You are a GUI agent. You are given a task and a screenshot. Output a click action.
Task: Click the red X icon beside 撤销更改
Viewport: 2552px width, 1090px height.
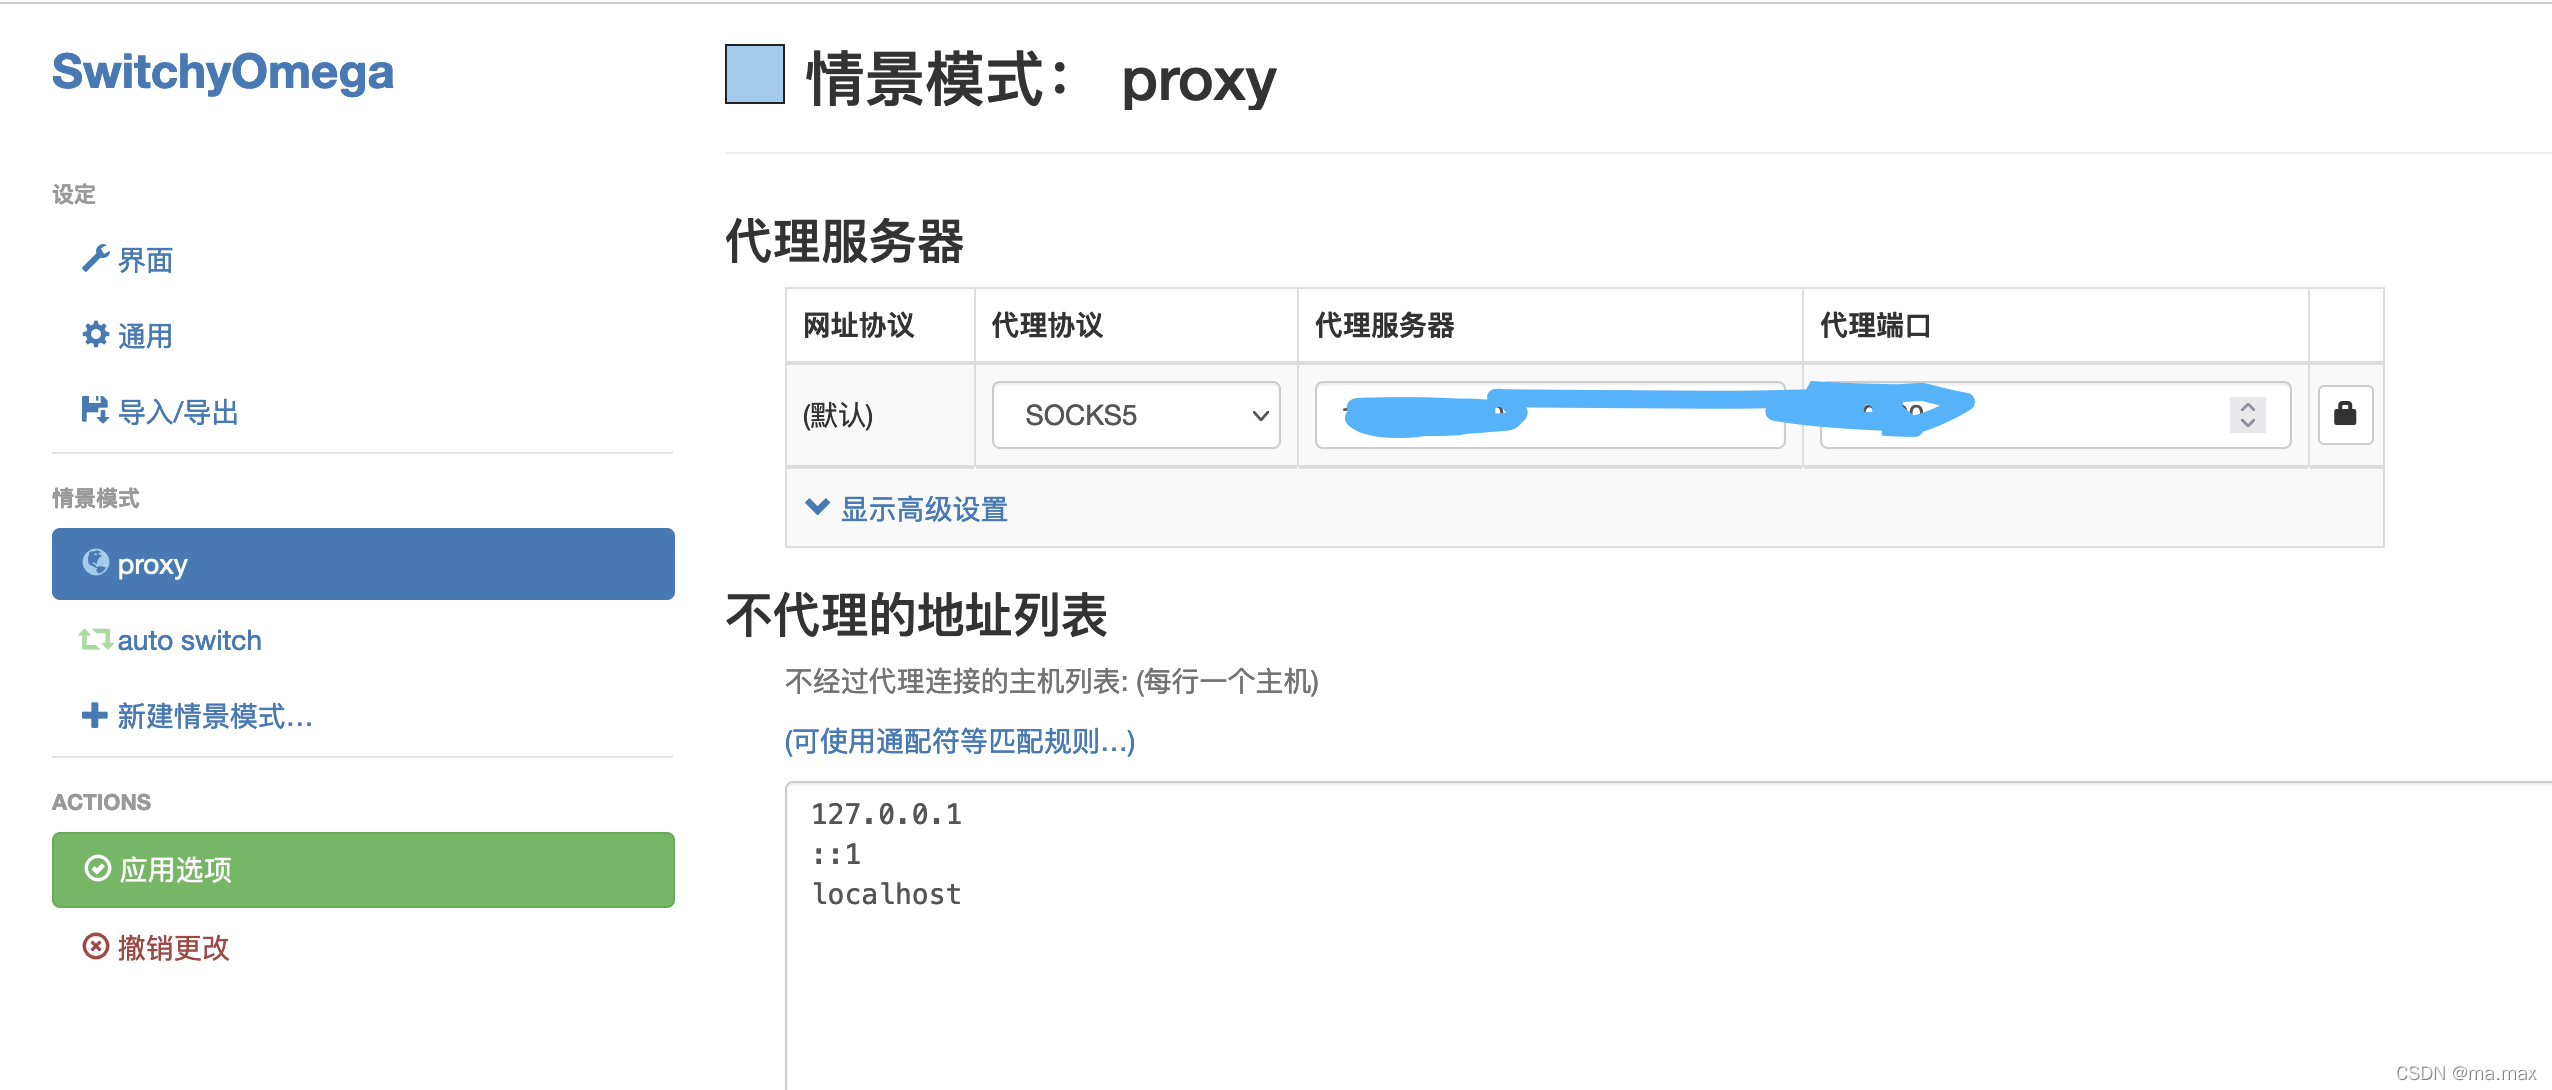pos(96,946)
